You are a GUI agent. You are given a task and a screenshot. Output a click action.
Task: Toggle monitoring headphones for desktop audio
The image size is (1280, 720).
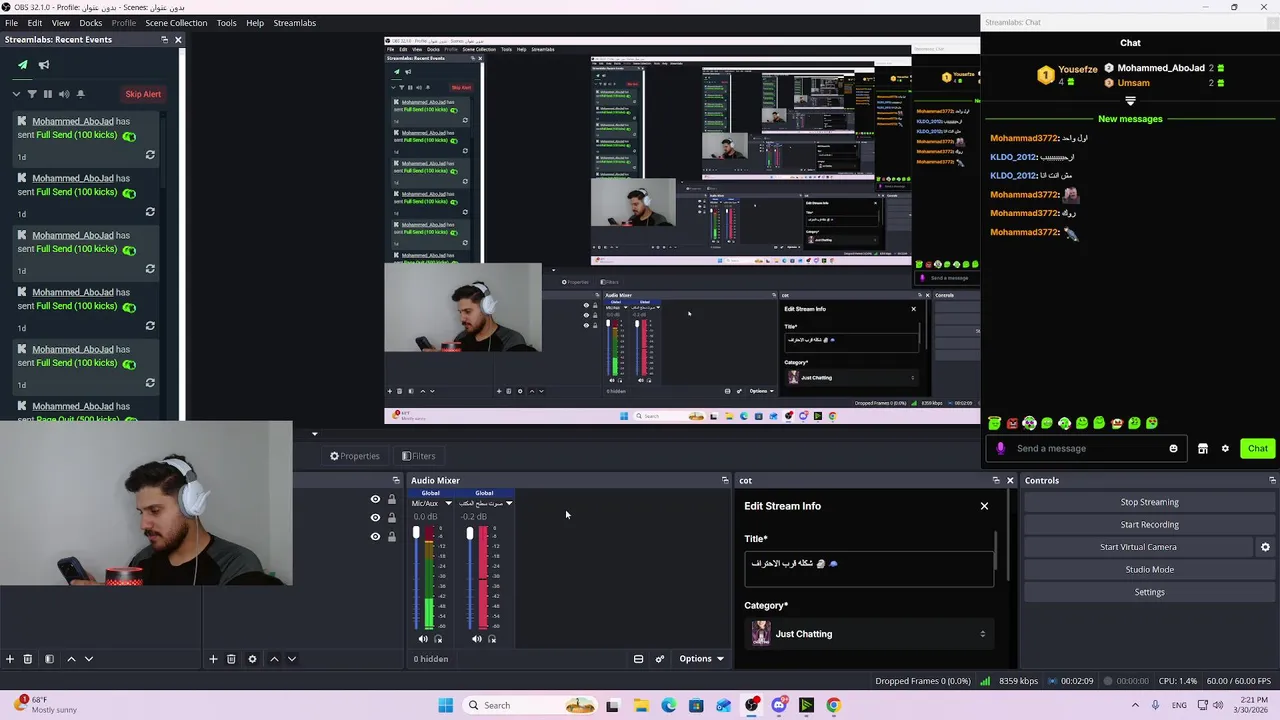click(x=492, y=639)
